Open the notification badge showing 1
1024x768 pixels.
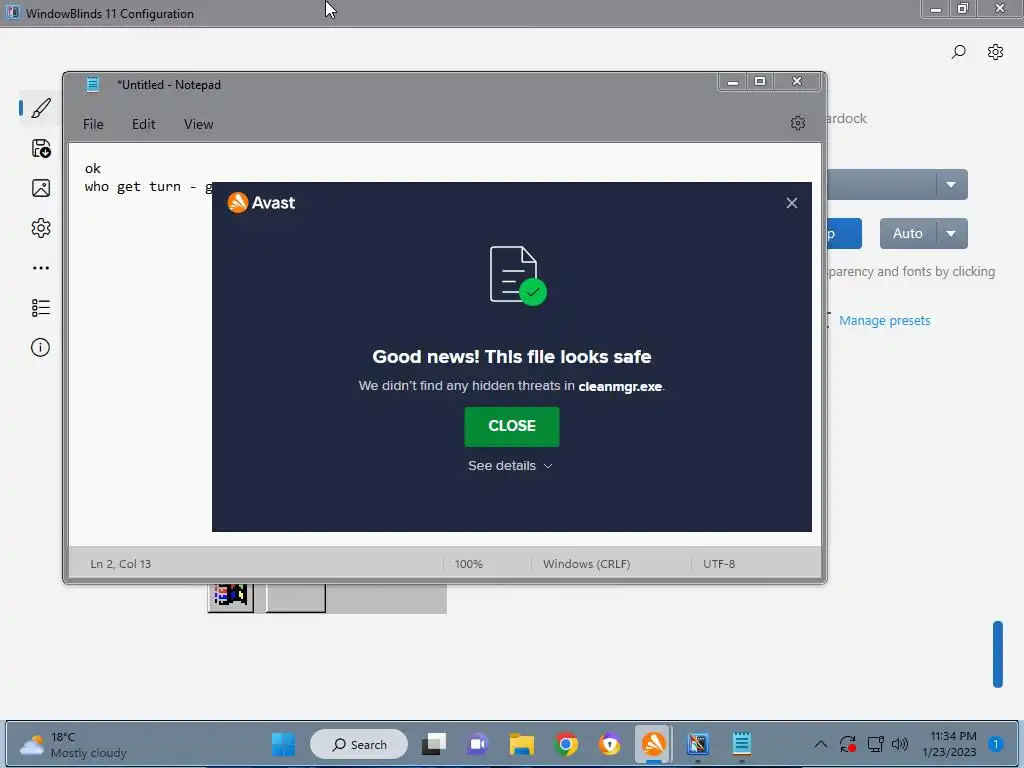coord(995,744)
